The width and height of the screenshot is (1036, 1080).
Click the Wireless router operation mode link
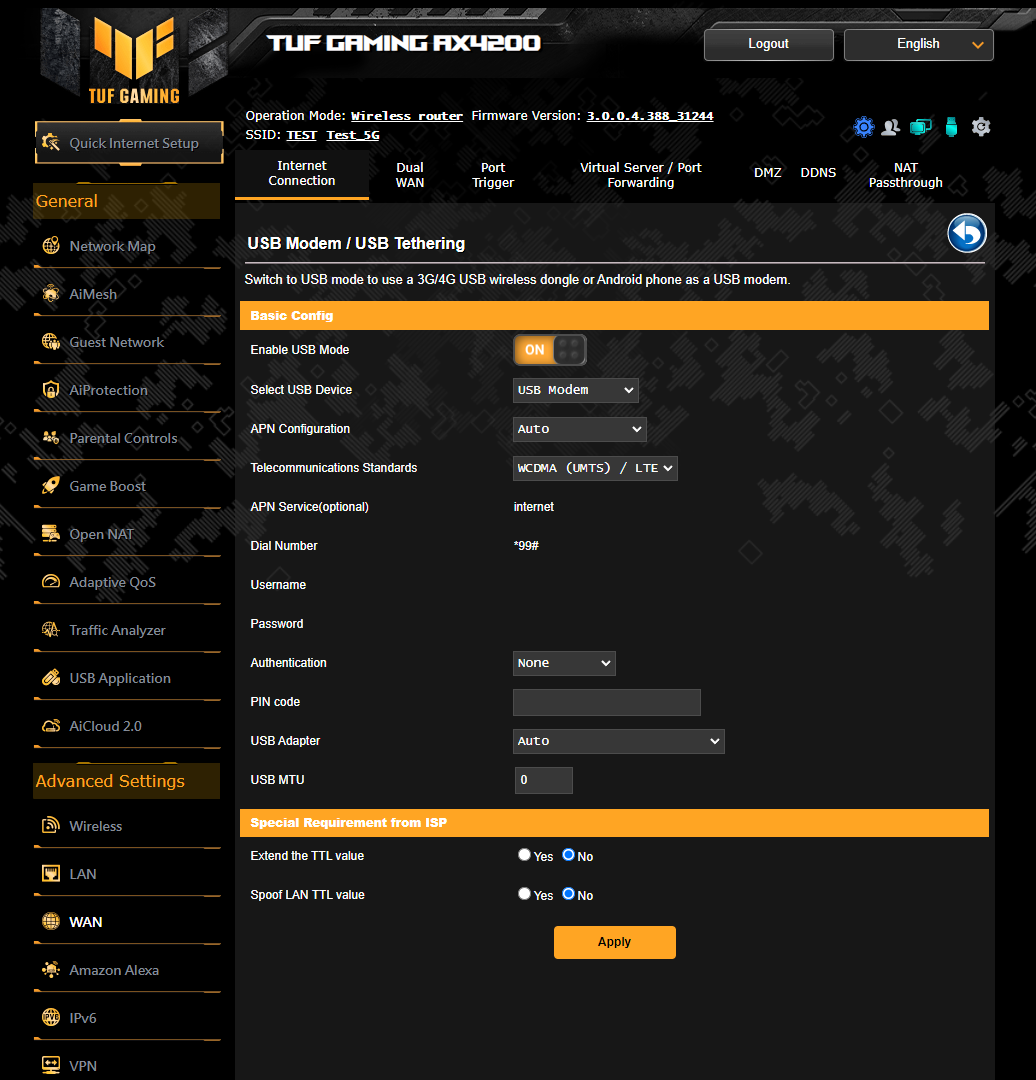click(x=406, y=116)
